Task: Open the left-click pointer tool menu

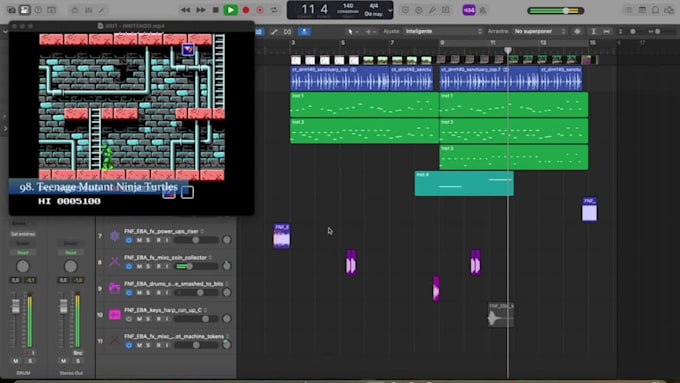Action: 352,31
